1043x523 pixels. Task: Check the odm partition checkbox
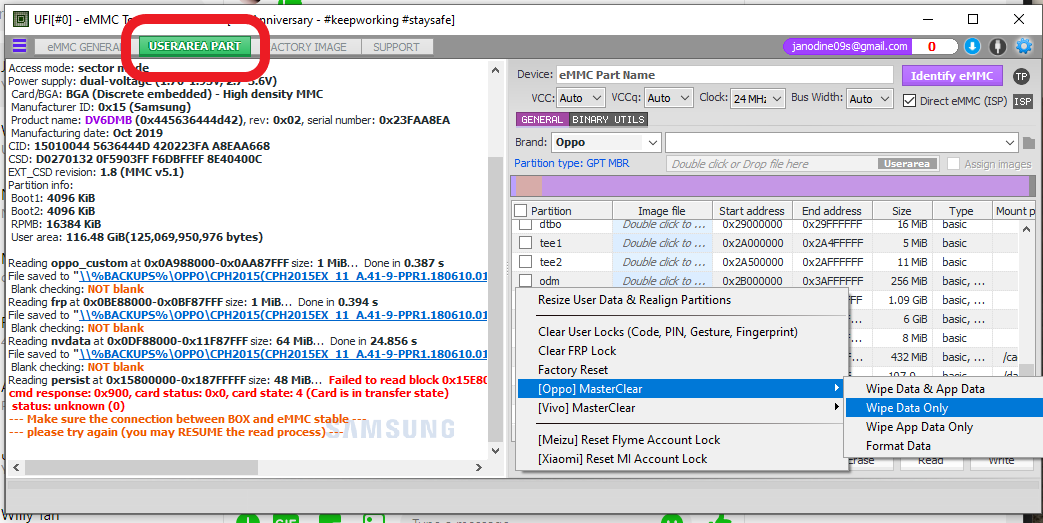tap(525, 280)
